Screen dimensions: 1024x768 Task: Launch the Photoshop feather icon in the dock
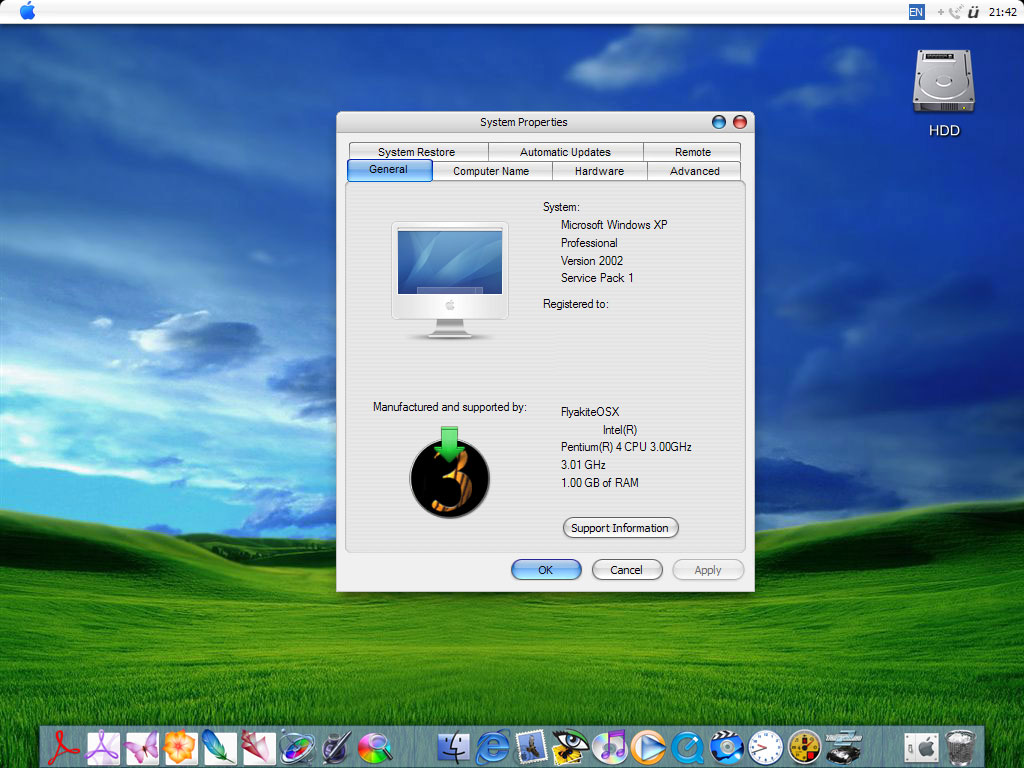[x=219, y=746]
